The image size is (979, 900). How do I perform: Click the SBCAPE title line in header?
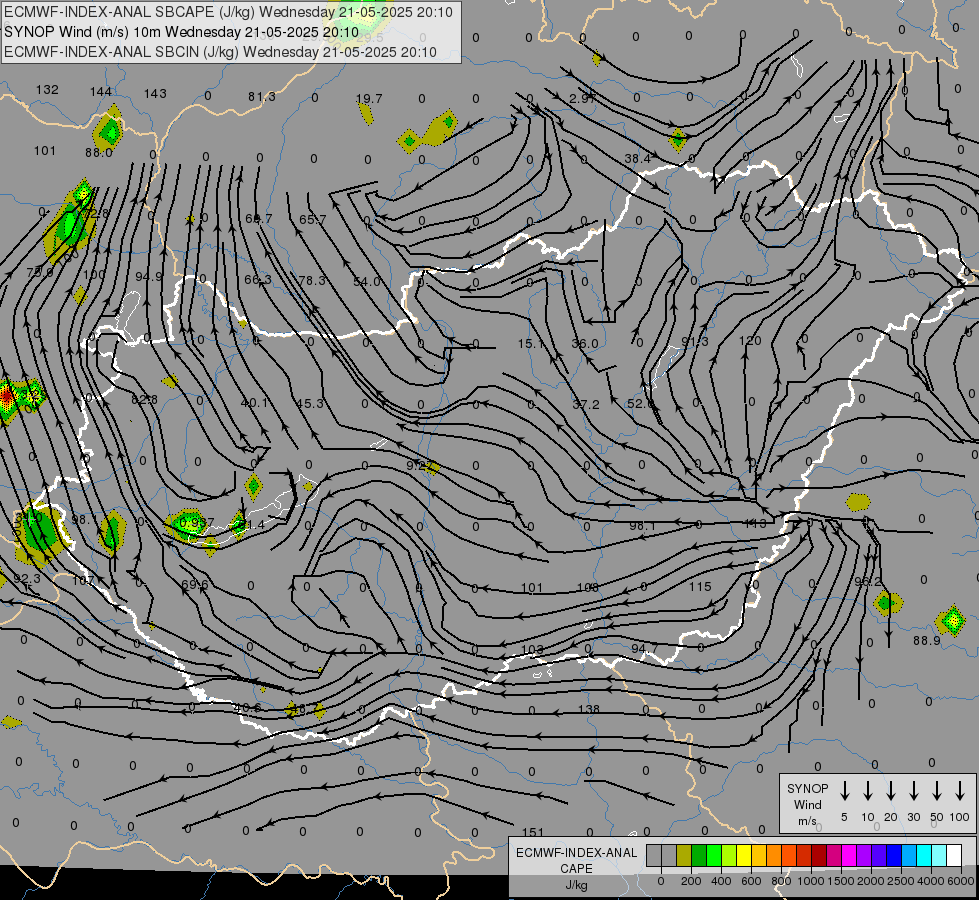click(228, 12)
